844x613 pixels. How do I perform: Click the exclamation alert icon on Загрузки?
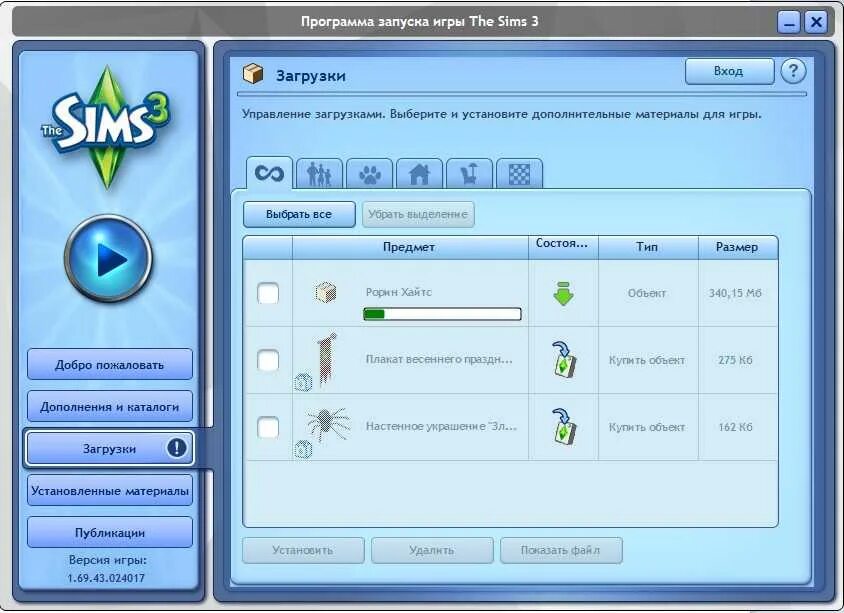coord(177,447)
